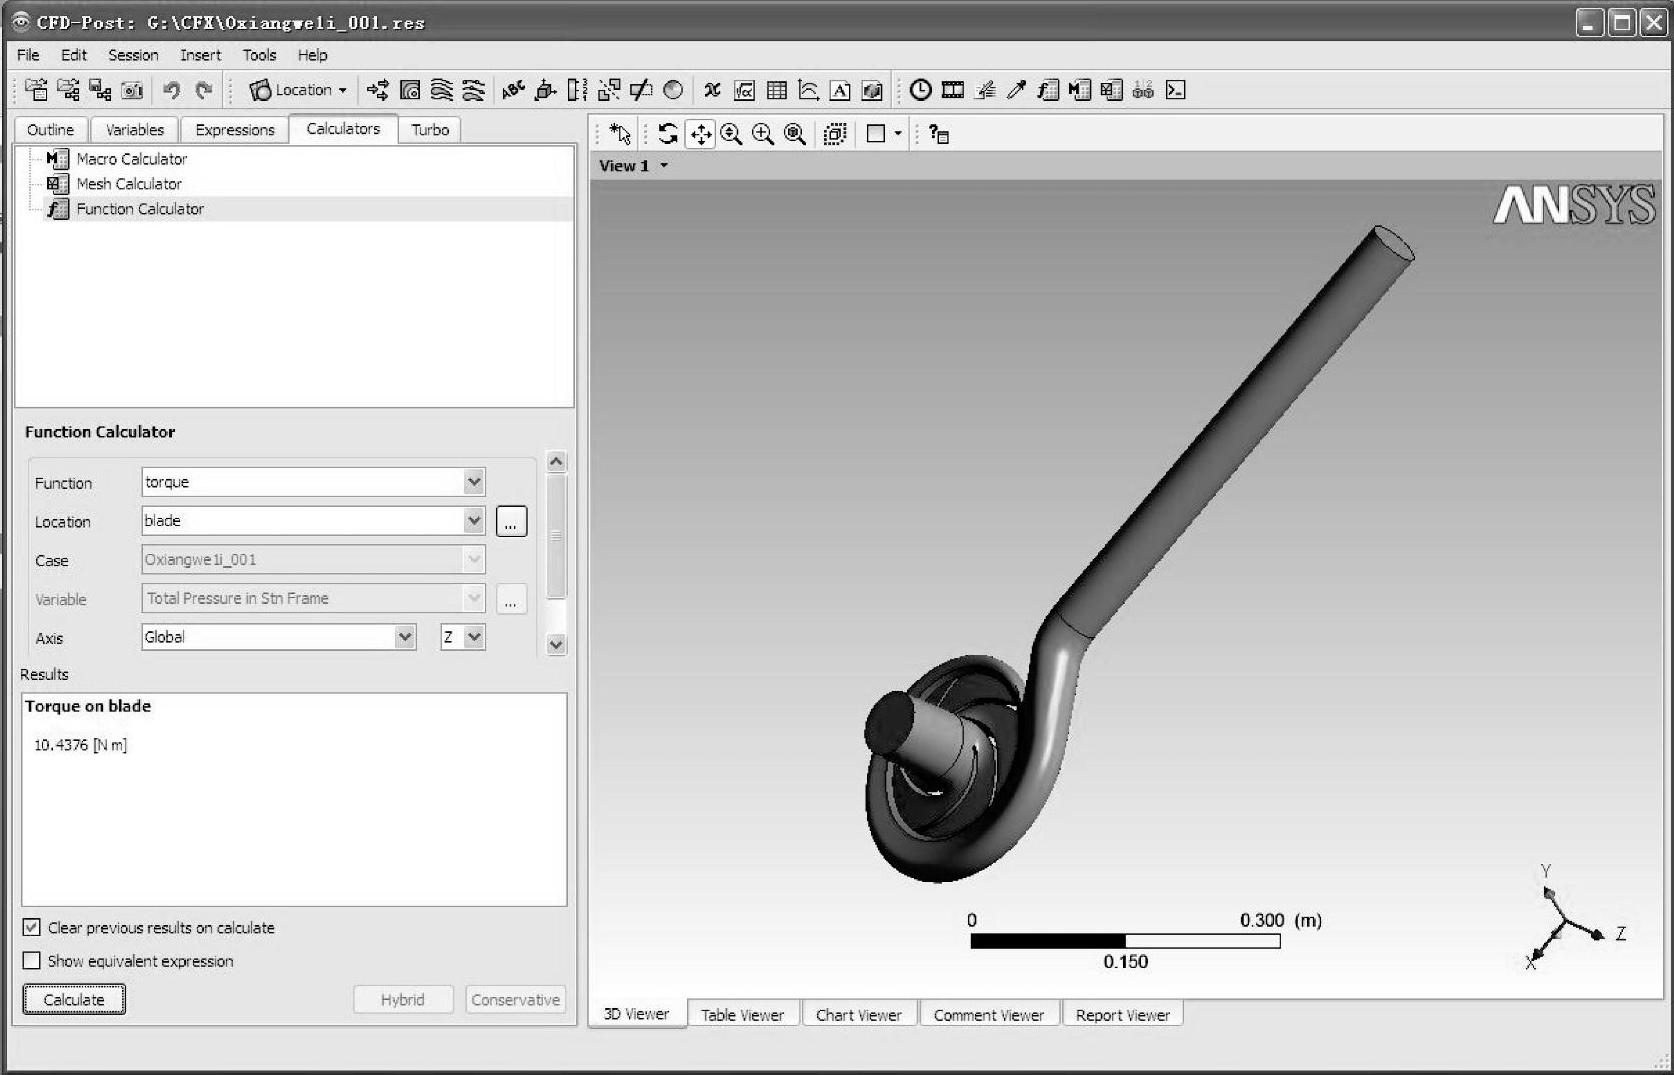Switch to the Turbo tab
This screenshot has width=1674, height=1075.
[x=430, y=130]
